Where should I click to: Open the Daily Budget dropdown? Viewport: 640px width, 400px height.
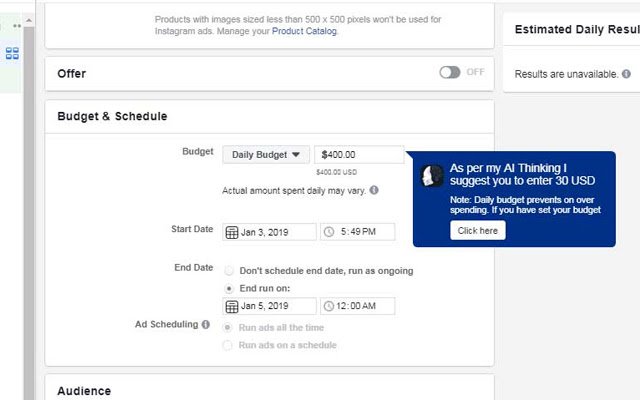tap(266, 155)
